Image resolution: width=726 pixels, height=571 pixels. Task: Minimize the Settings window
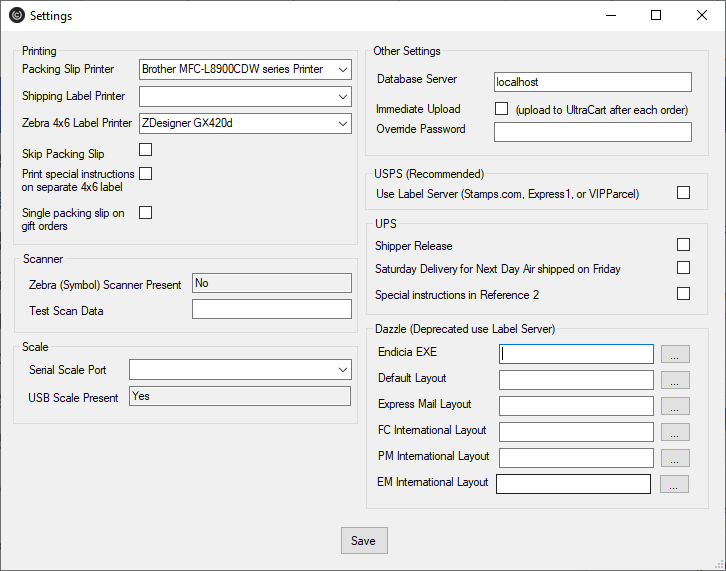[x=611, y=15]
